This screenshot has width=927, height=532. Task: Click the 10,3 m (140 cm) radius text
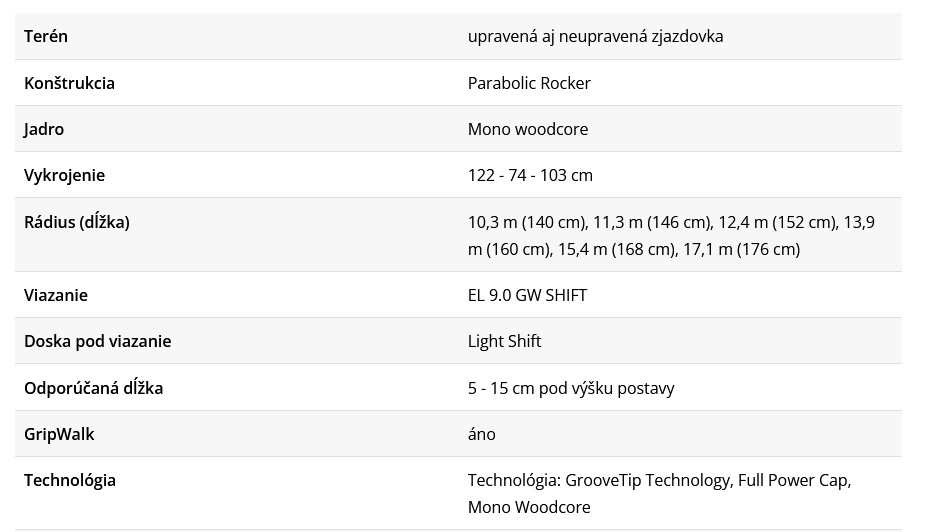point(526,222)
